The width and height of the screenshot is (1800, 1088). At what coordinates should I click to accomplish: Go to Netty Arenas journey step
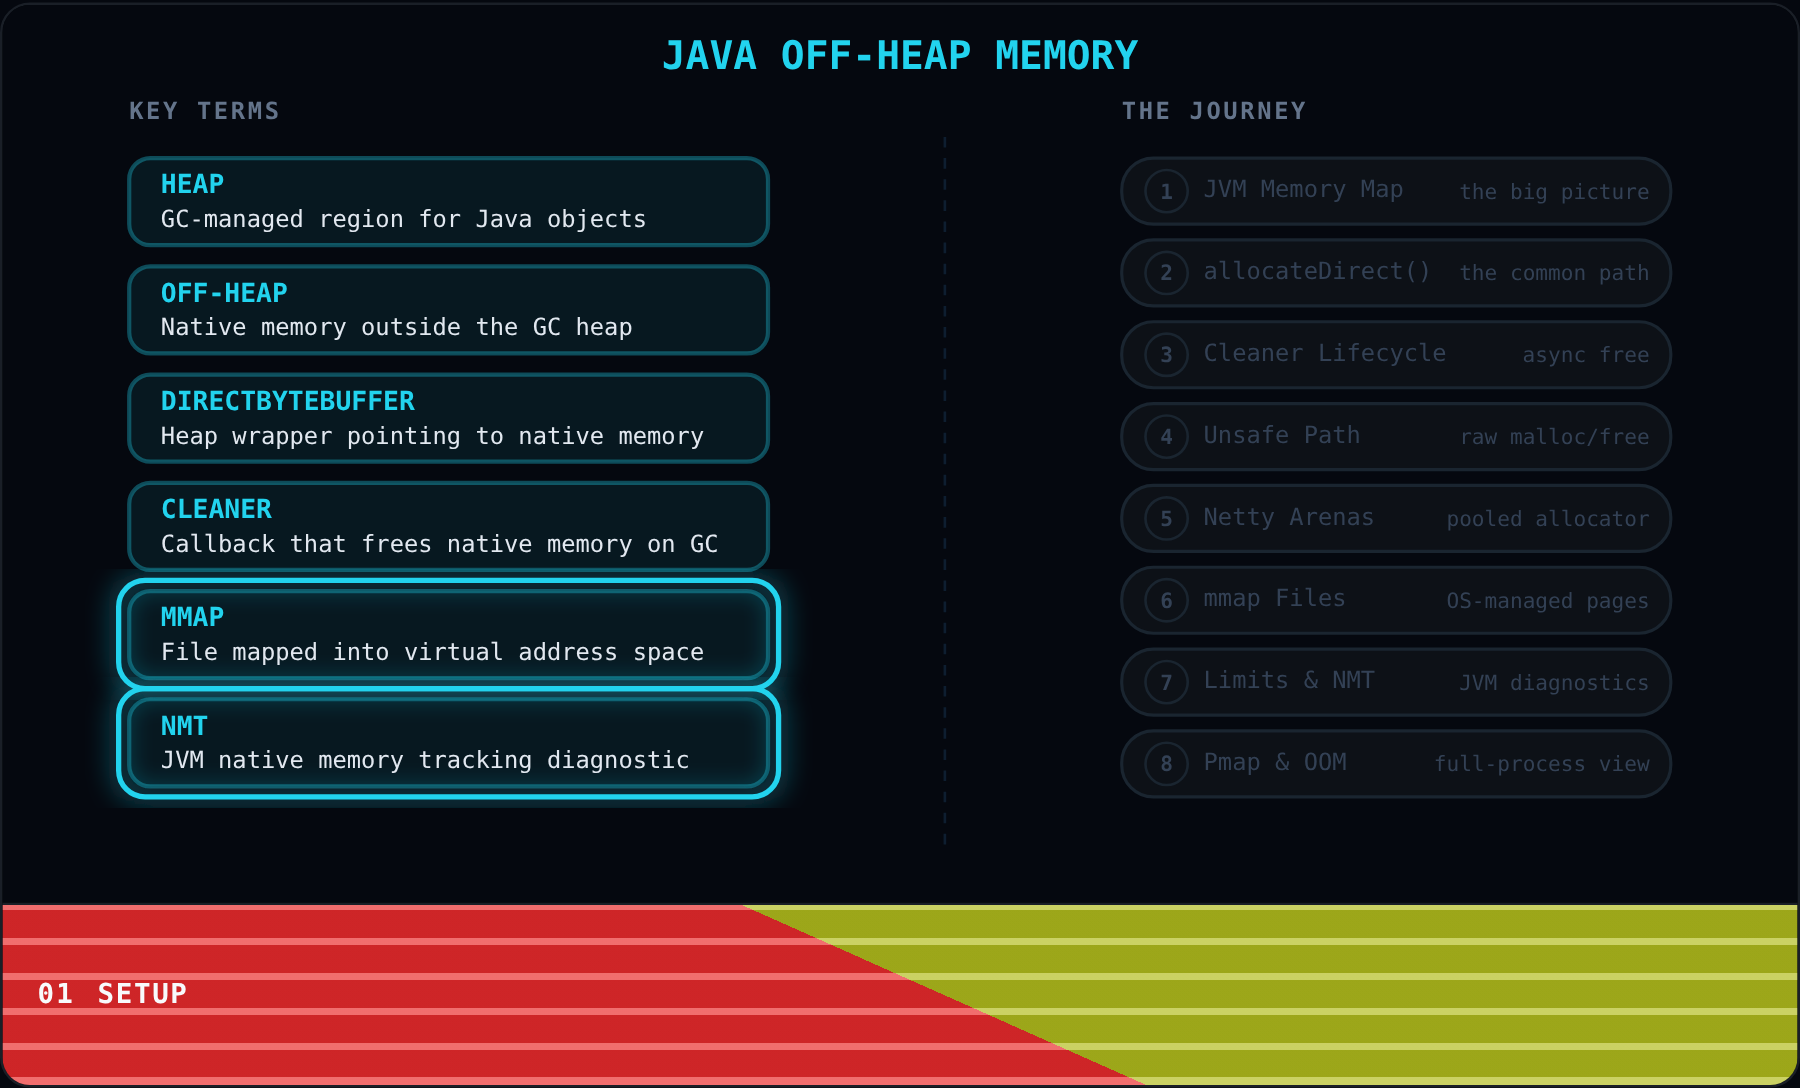1396,519
